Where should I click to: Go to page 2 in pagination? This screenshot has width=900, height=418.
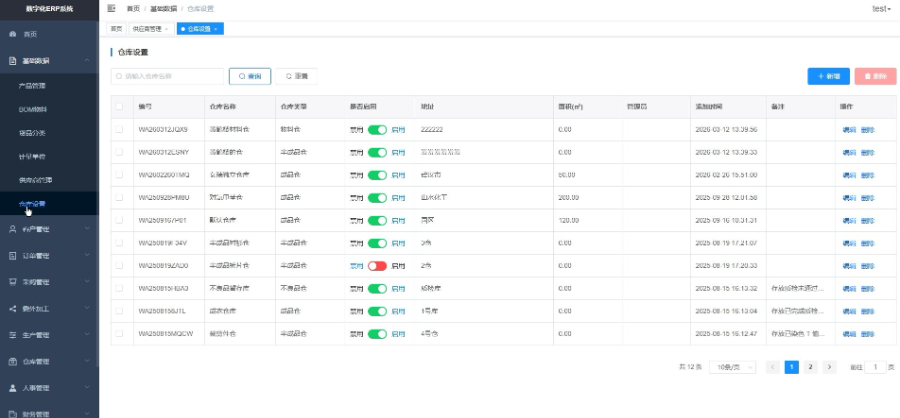[x=810, y=367]
